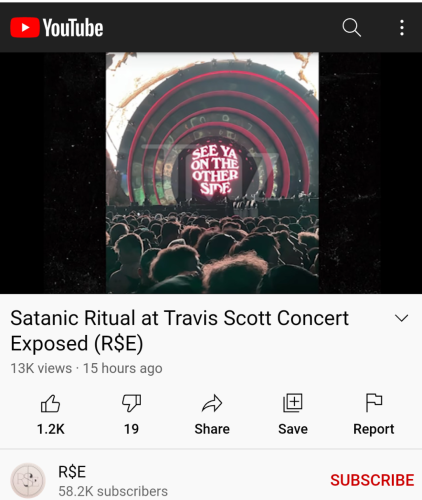This screenshot has height=500, width=422.
Task: Open the R$E channel avatar
Action: [28, 480]
